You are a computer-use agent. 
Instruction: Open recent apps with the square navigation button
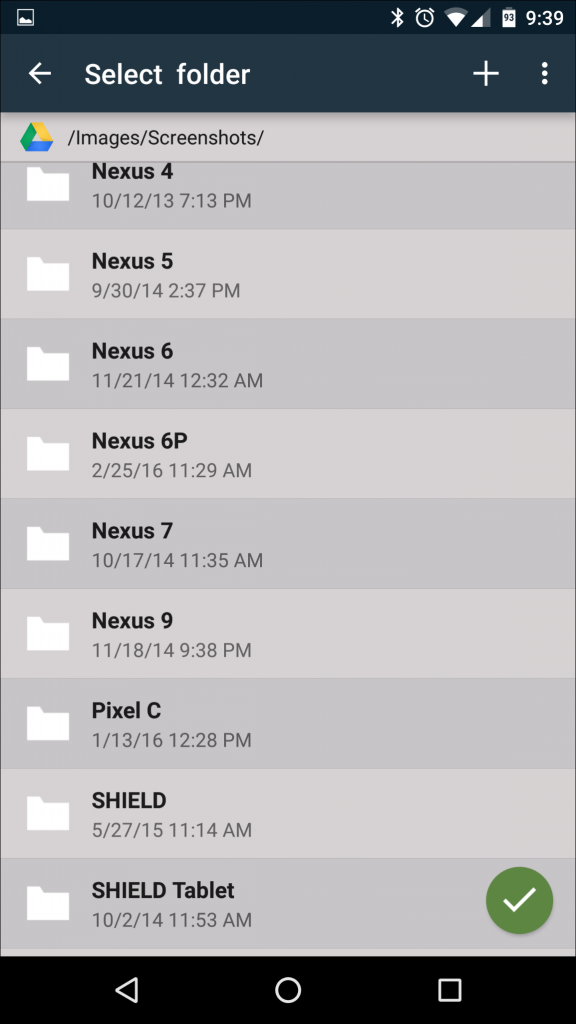pyautogui.click(x=449, y=990)
